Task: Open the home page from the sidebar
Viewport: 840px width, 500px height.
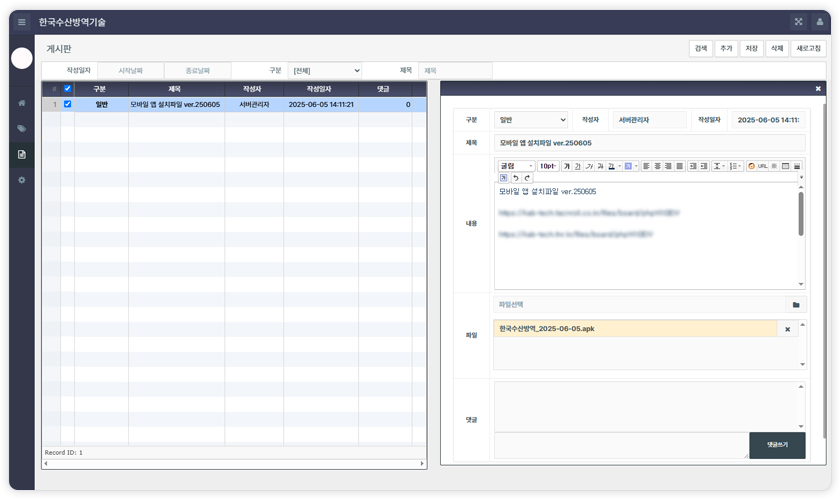Action: 21,103
